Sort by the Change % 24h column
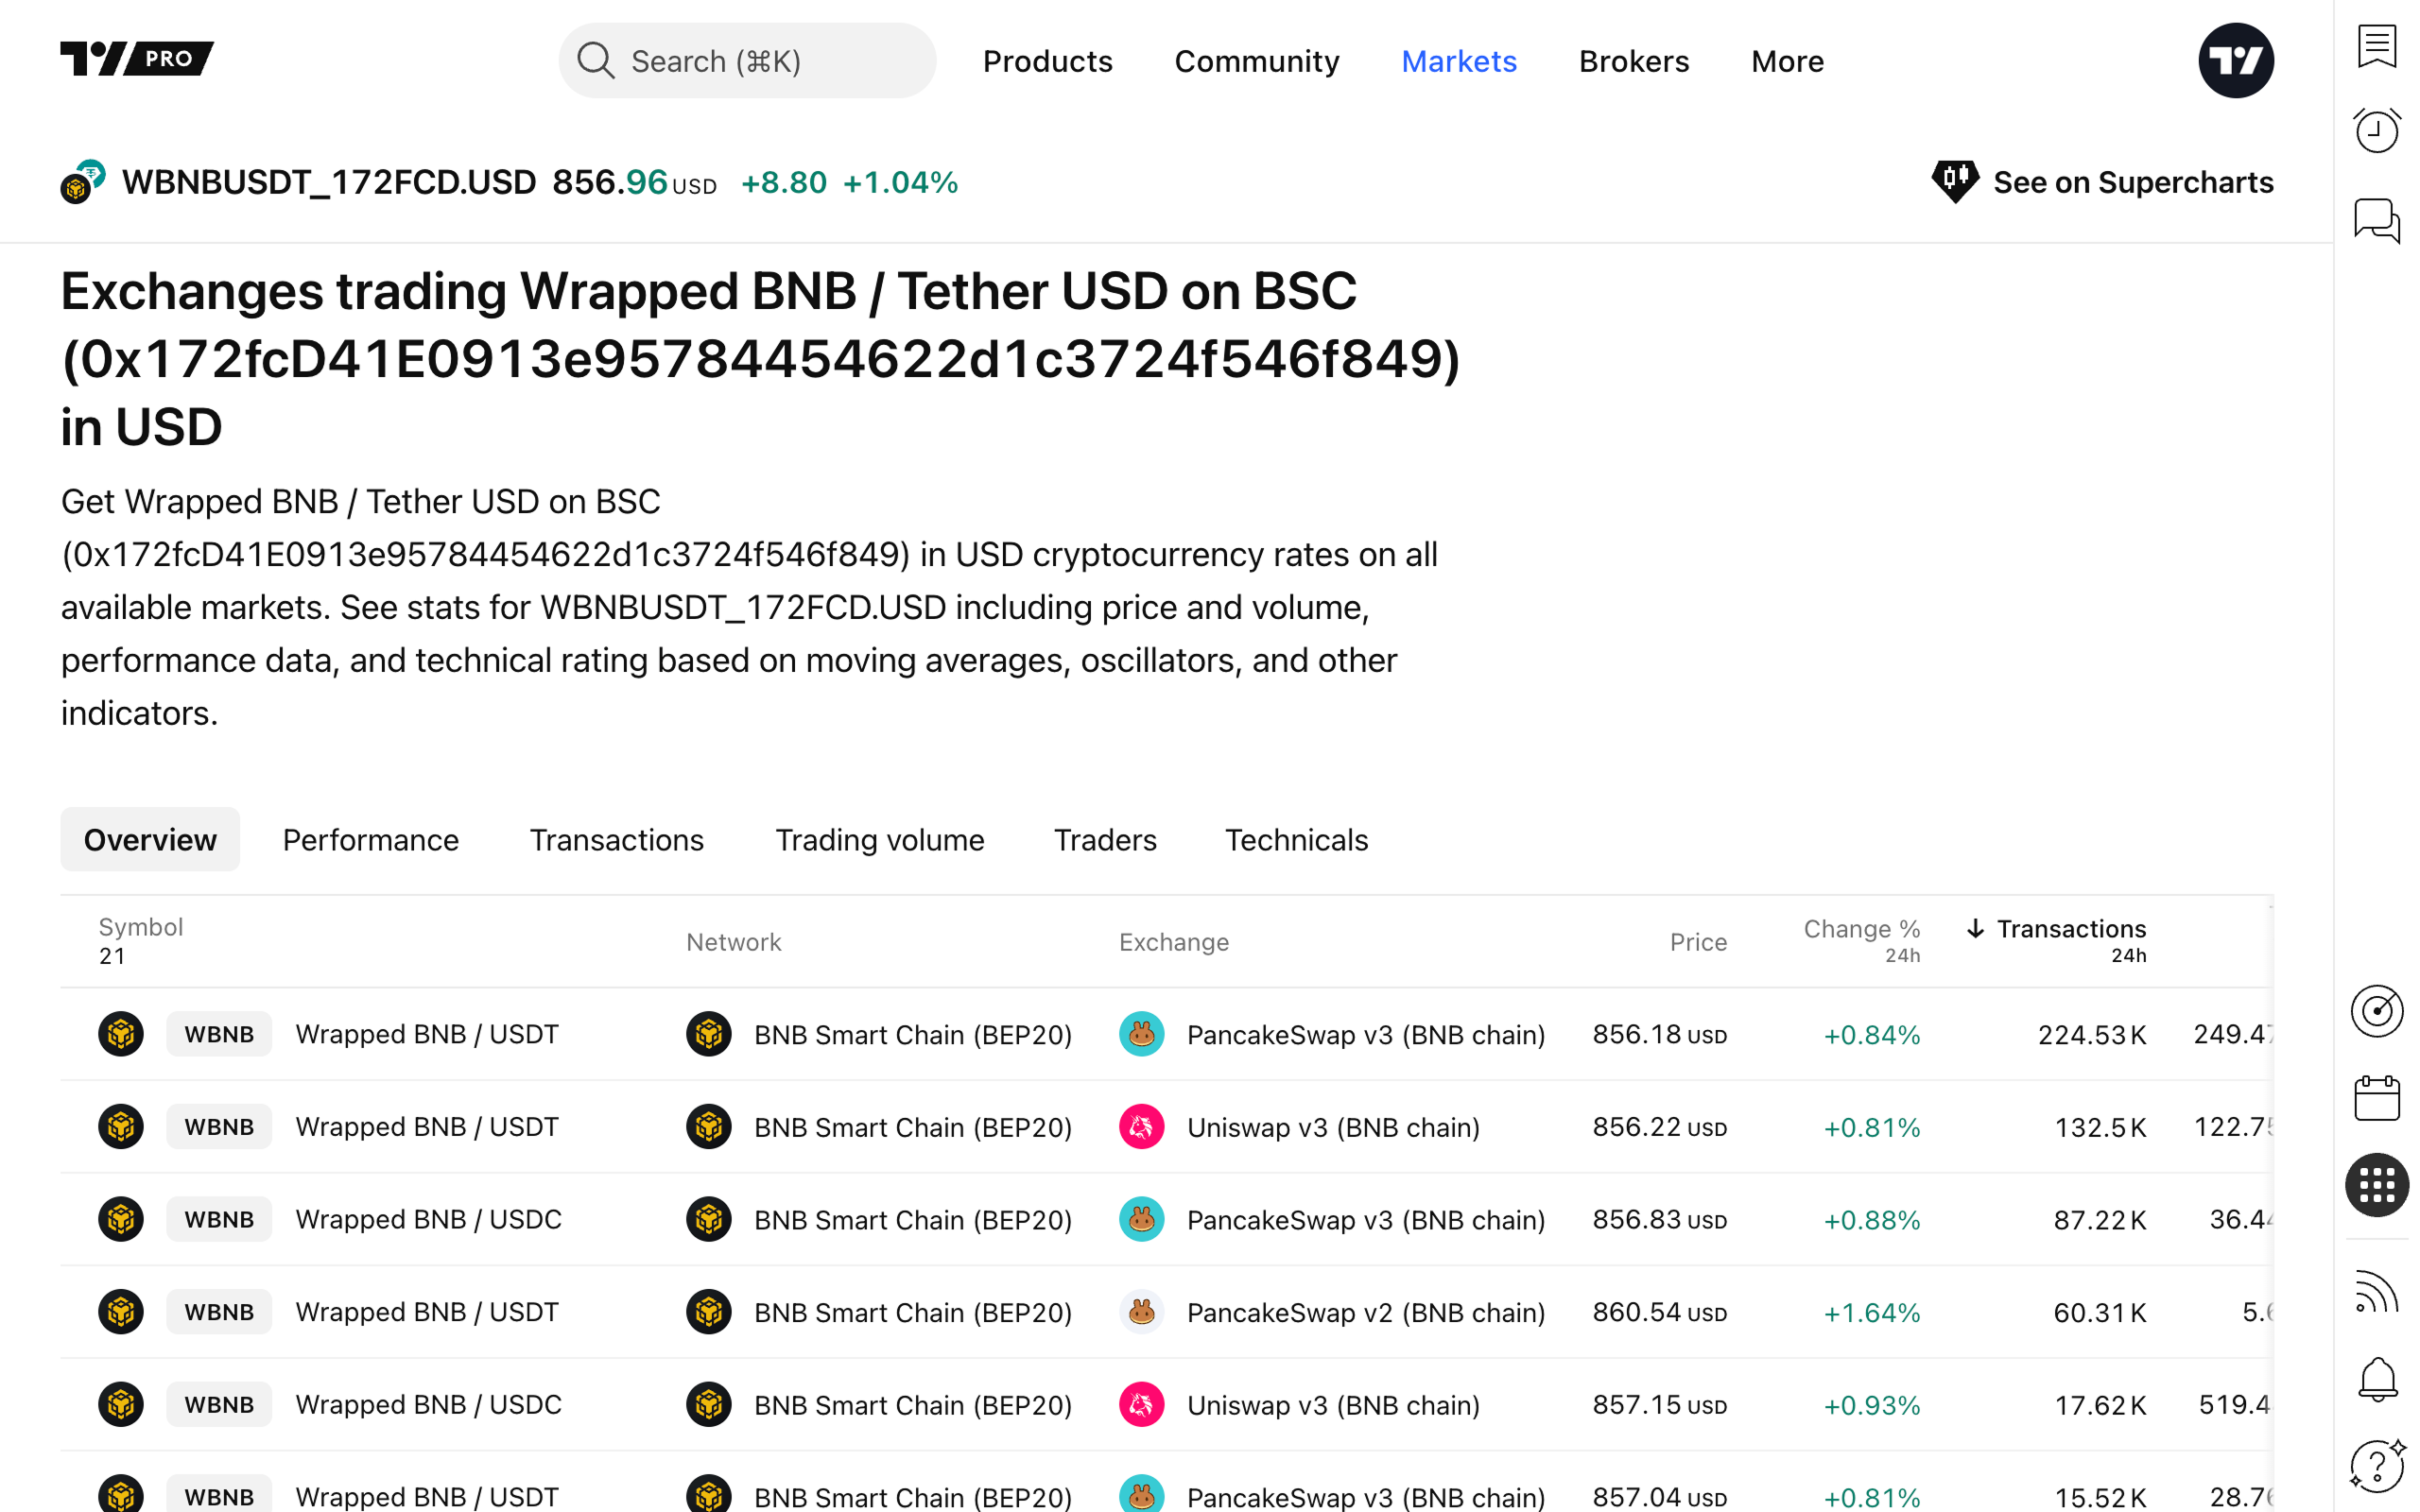2420x1512 pixels. (x=1860, y=929)
